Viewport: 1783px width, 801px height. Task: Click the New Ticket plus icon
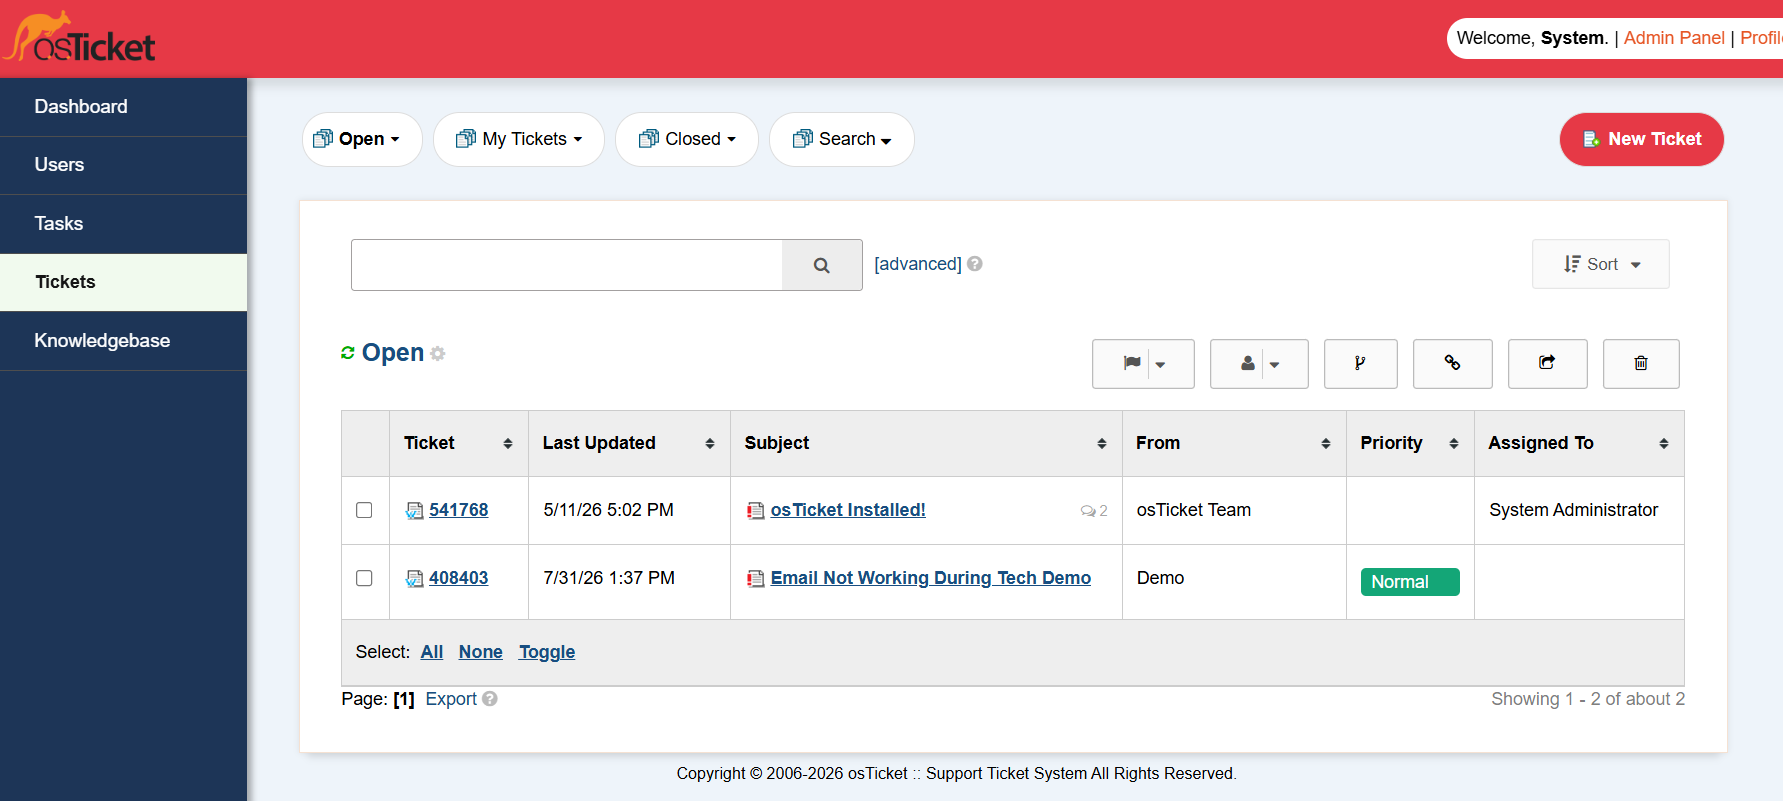tap(1591, 140)
